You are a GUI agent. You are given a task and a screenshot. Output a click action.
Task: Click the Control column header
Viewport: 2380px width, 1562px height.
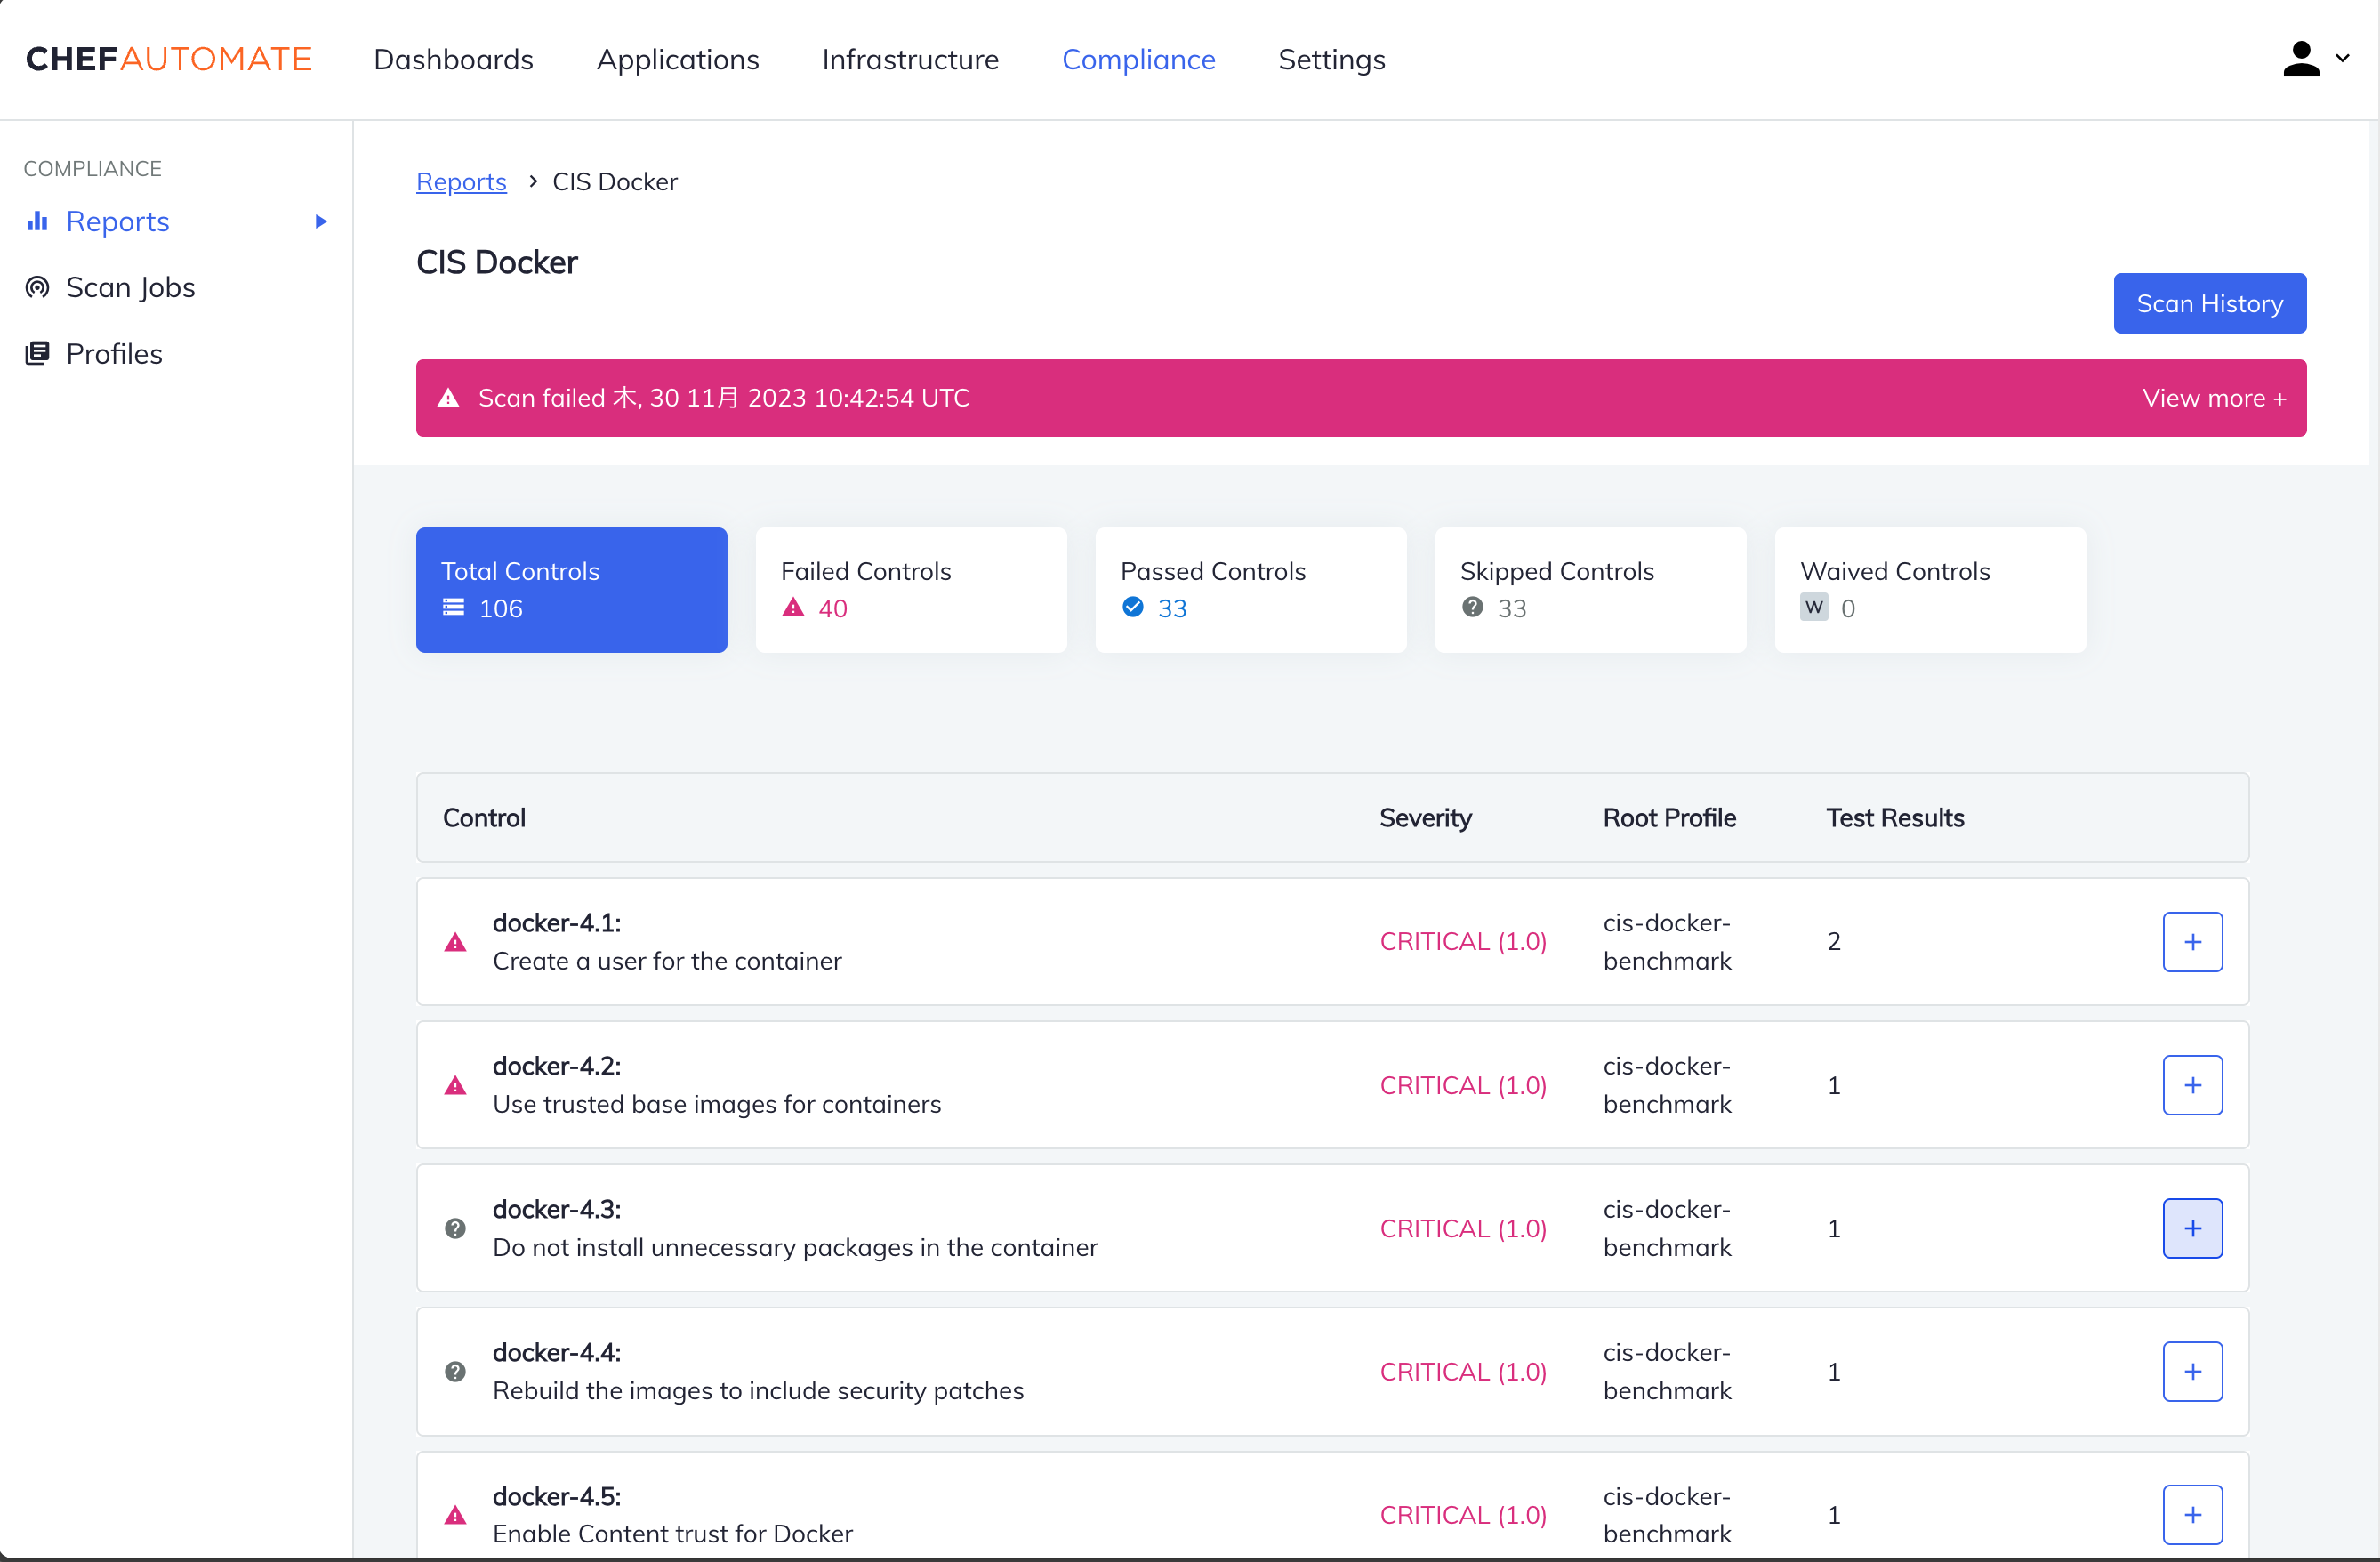pyautogui.click(x=484, y=818)
